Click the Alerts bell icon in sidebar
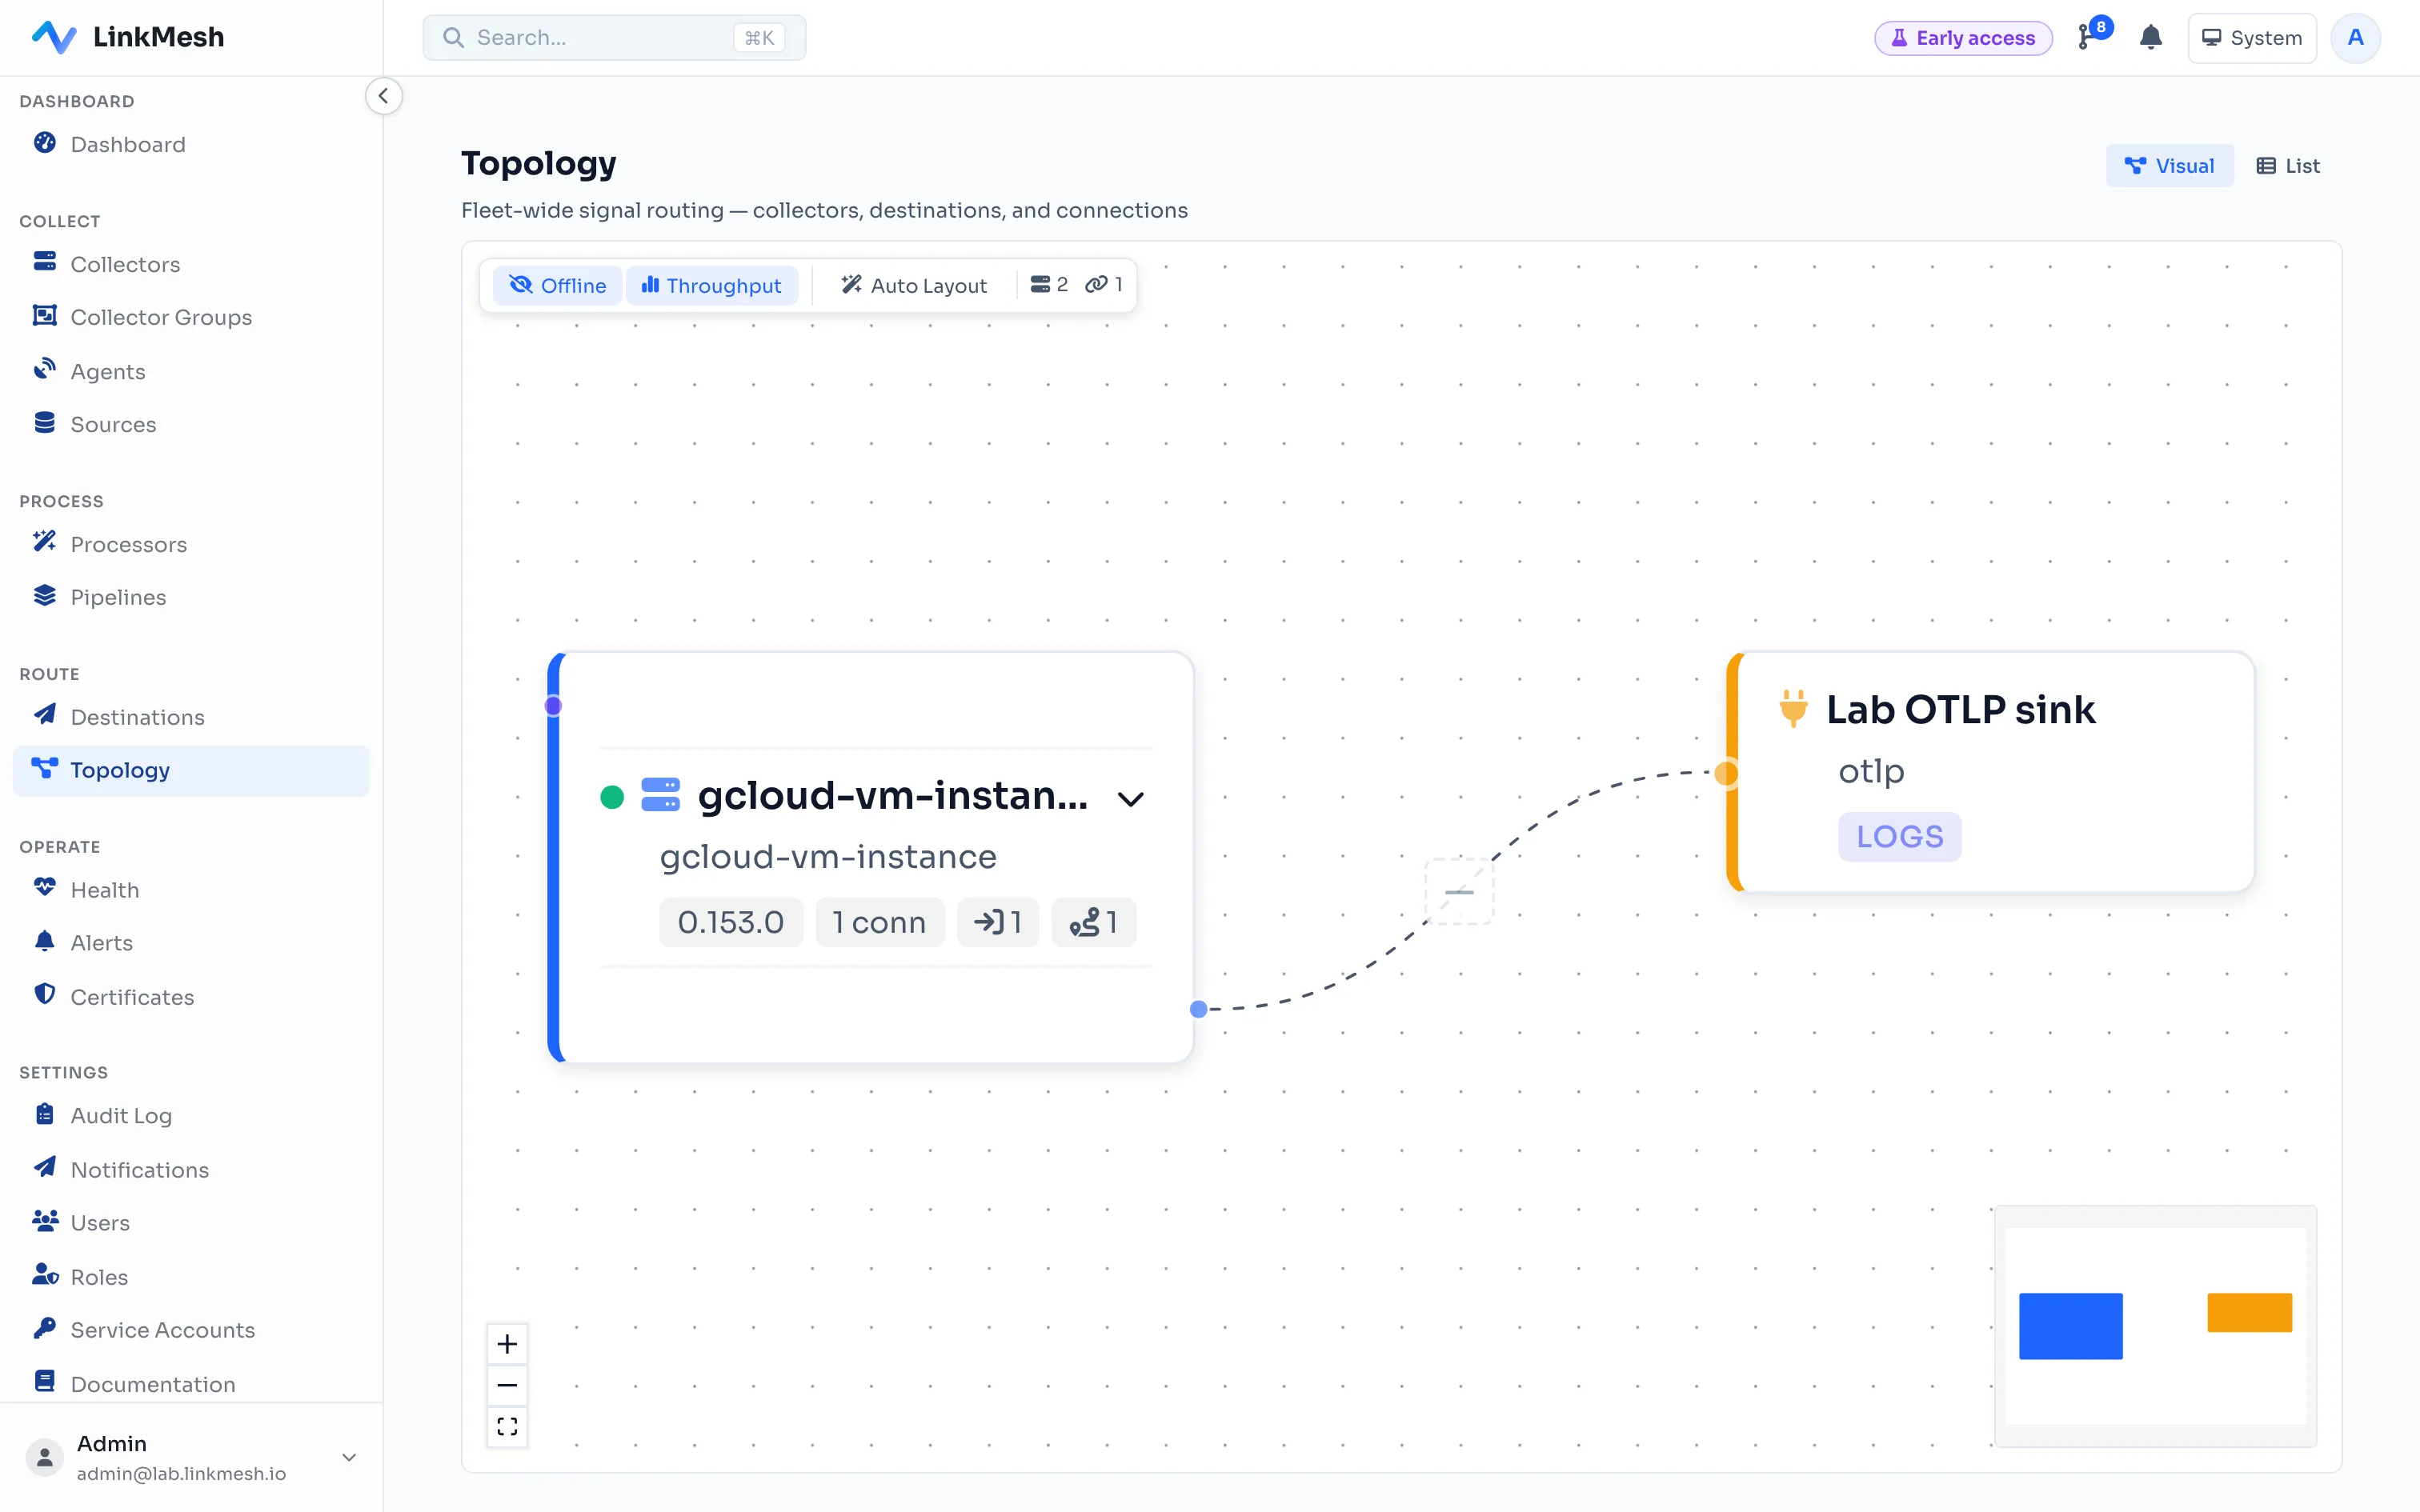2420x1512 pixels. click(x=45, y=941)
